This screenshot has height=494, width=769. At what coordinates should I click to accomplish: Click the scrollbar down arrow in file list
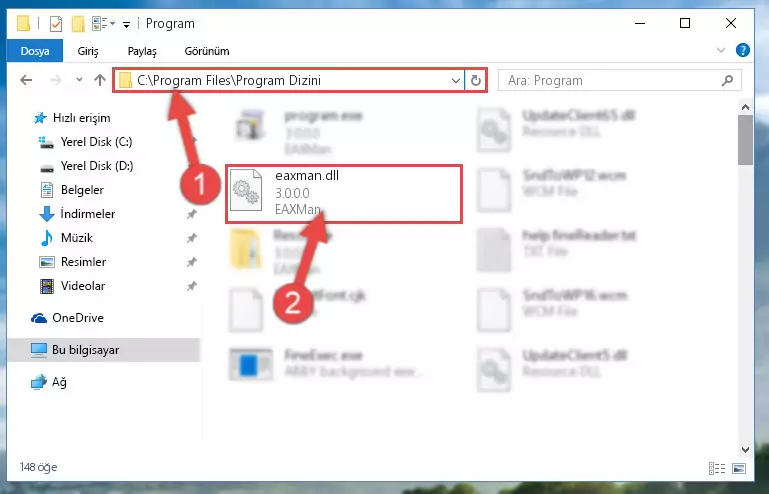click(745, 449)
